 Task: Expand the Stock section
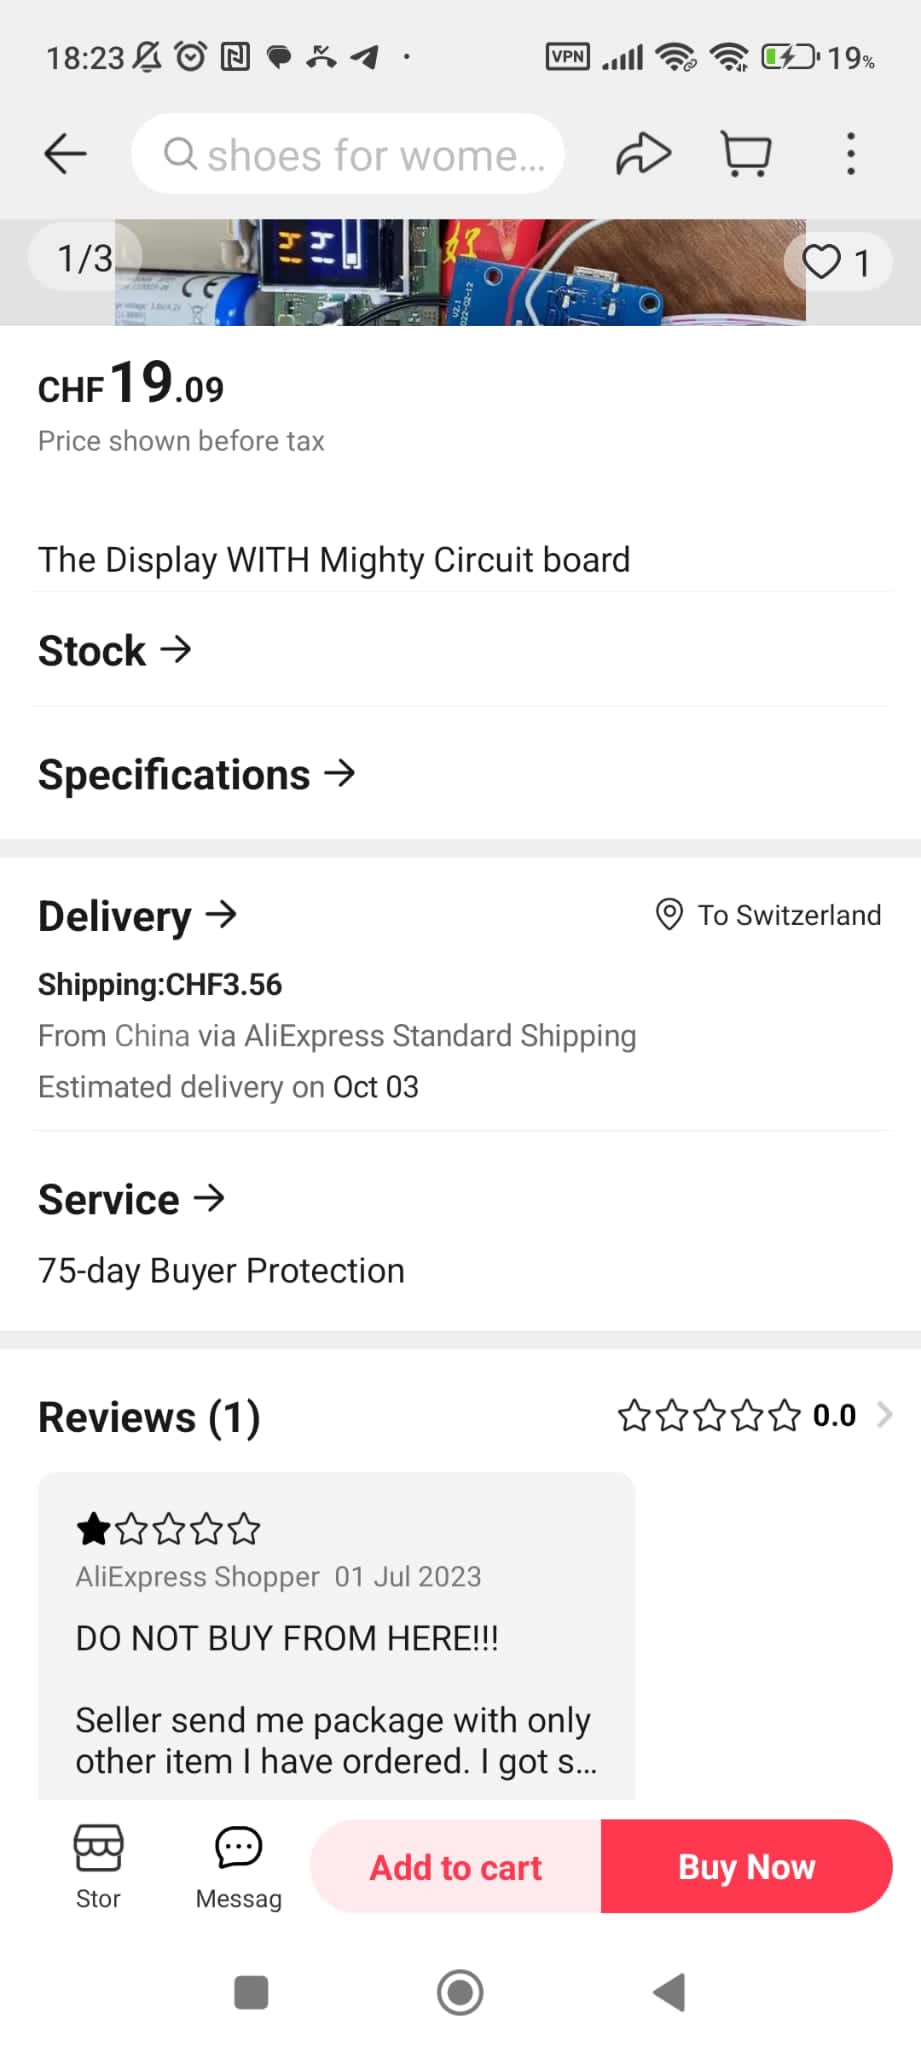(x=115, y=651)
